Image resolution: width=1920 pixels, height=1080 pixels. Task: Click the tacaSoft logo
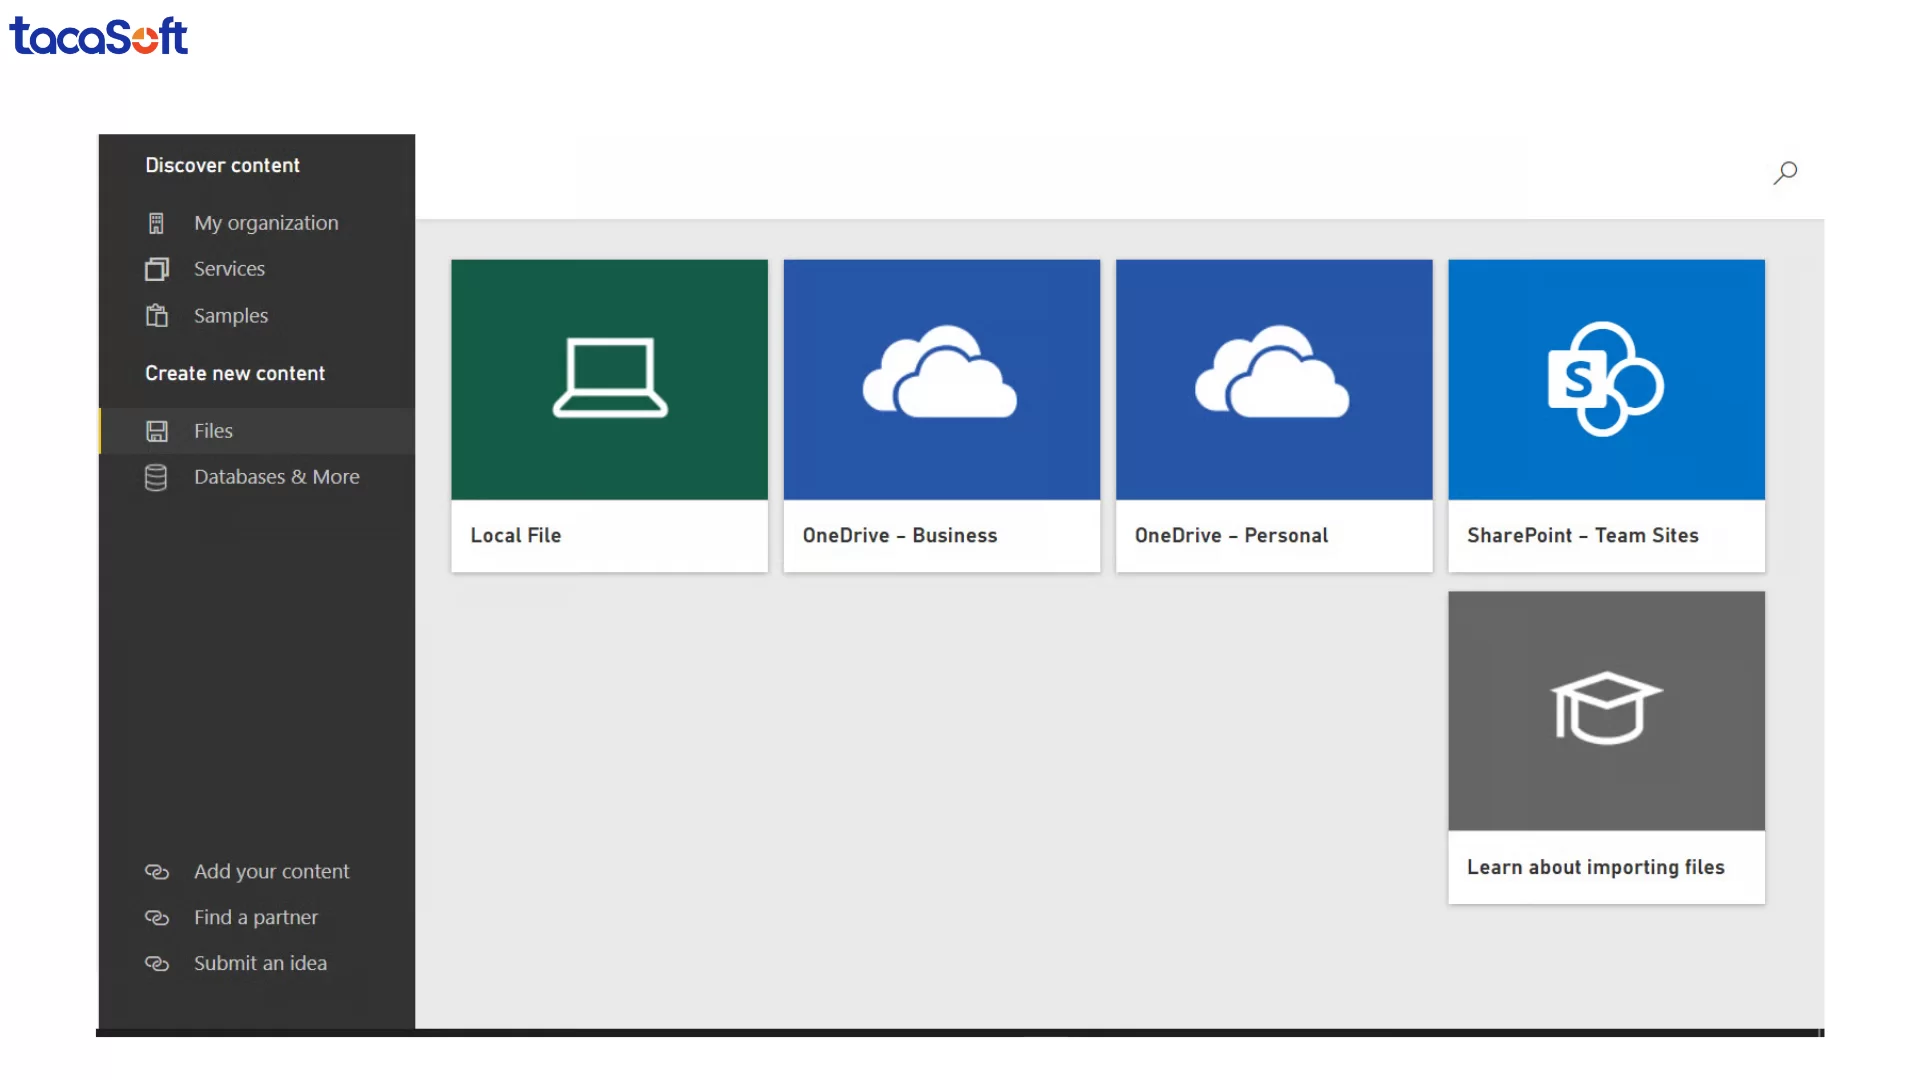pyautogui.click(x=98, y=36)
